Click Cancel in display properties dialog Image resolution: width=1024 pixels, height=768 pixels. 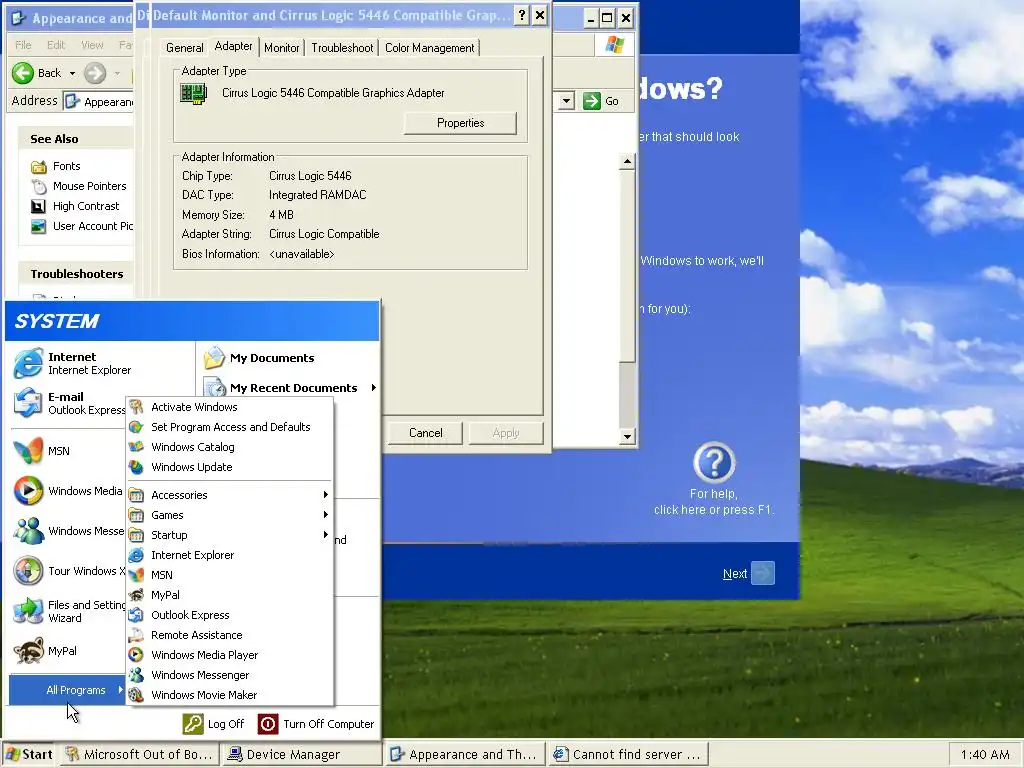[425, 433]
